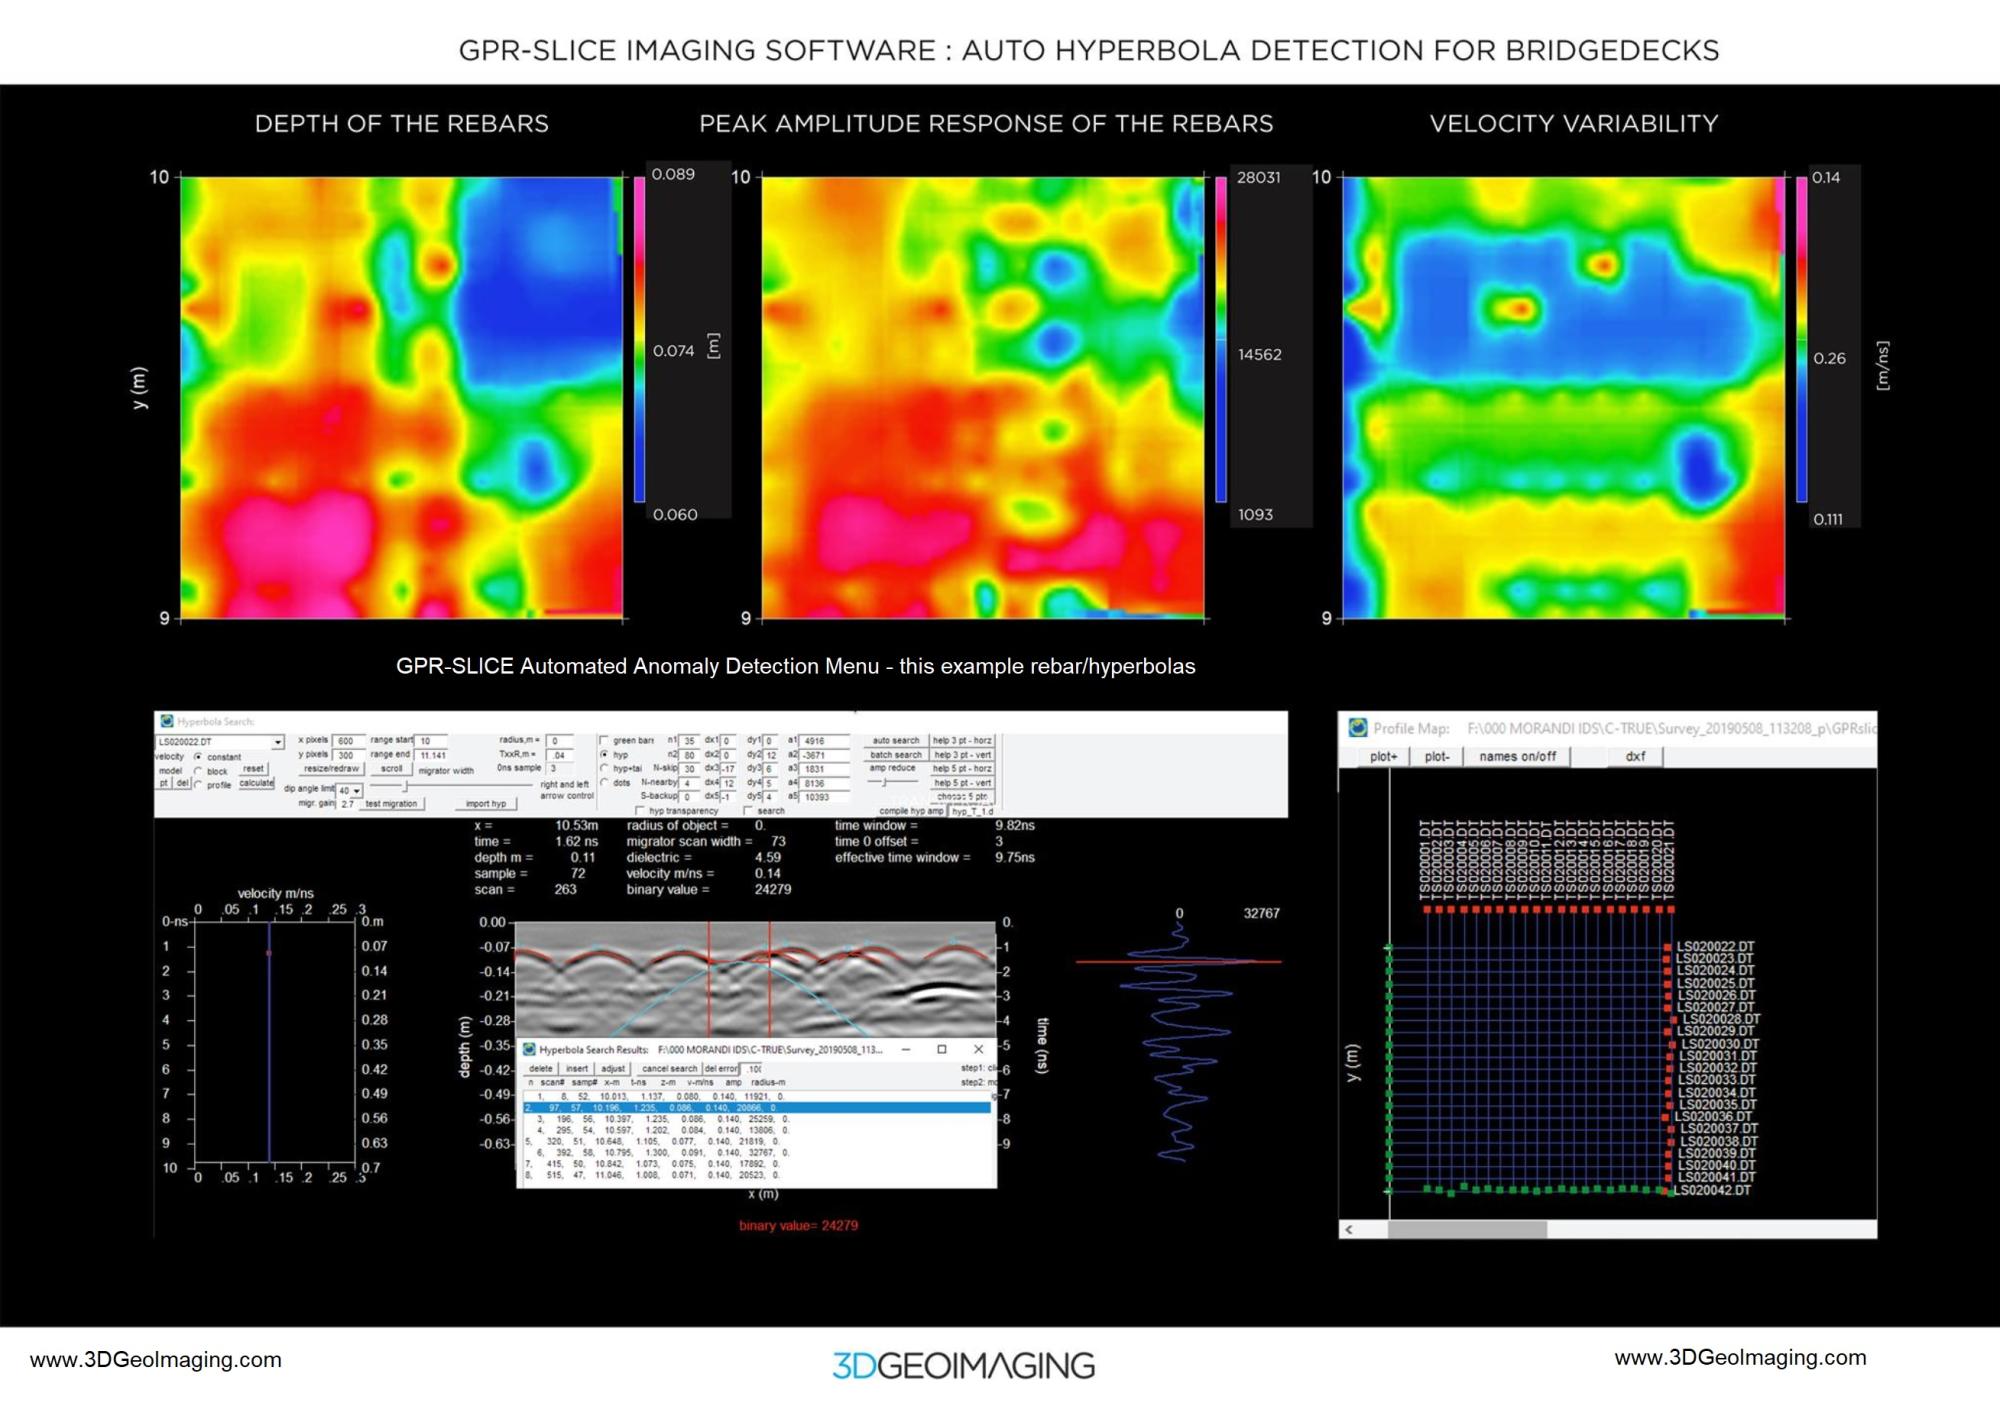Select the profile velocity model radio

(198, 784)
